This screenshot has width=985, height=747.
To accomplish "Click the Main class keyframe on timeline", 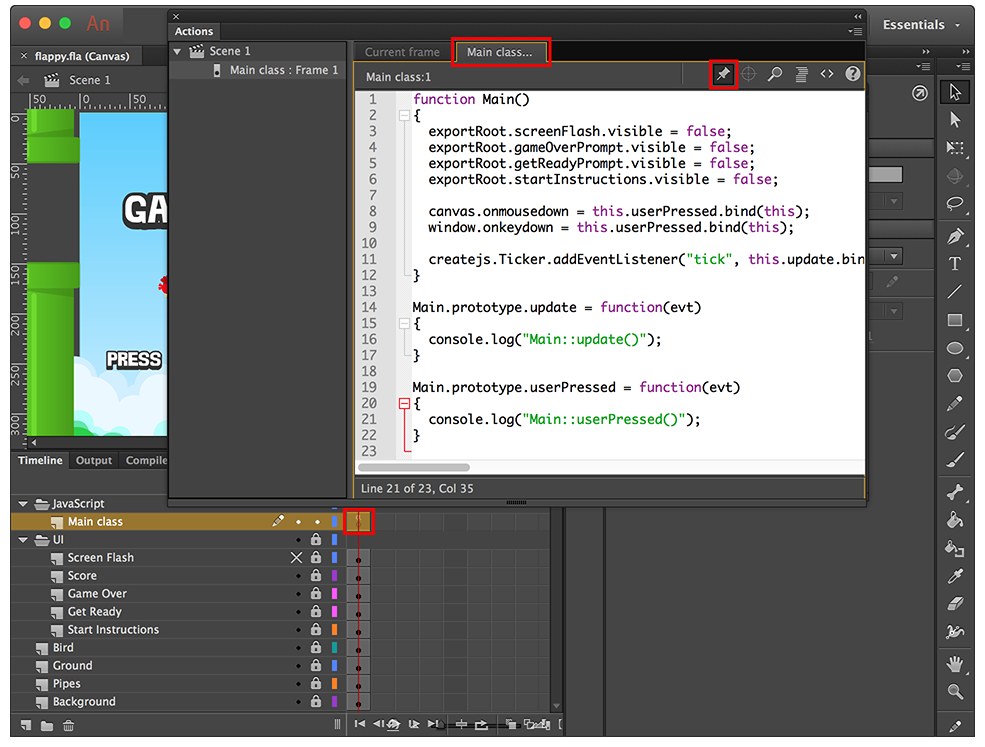I will point(358,522).
